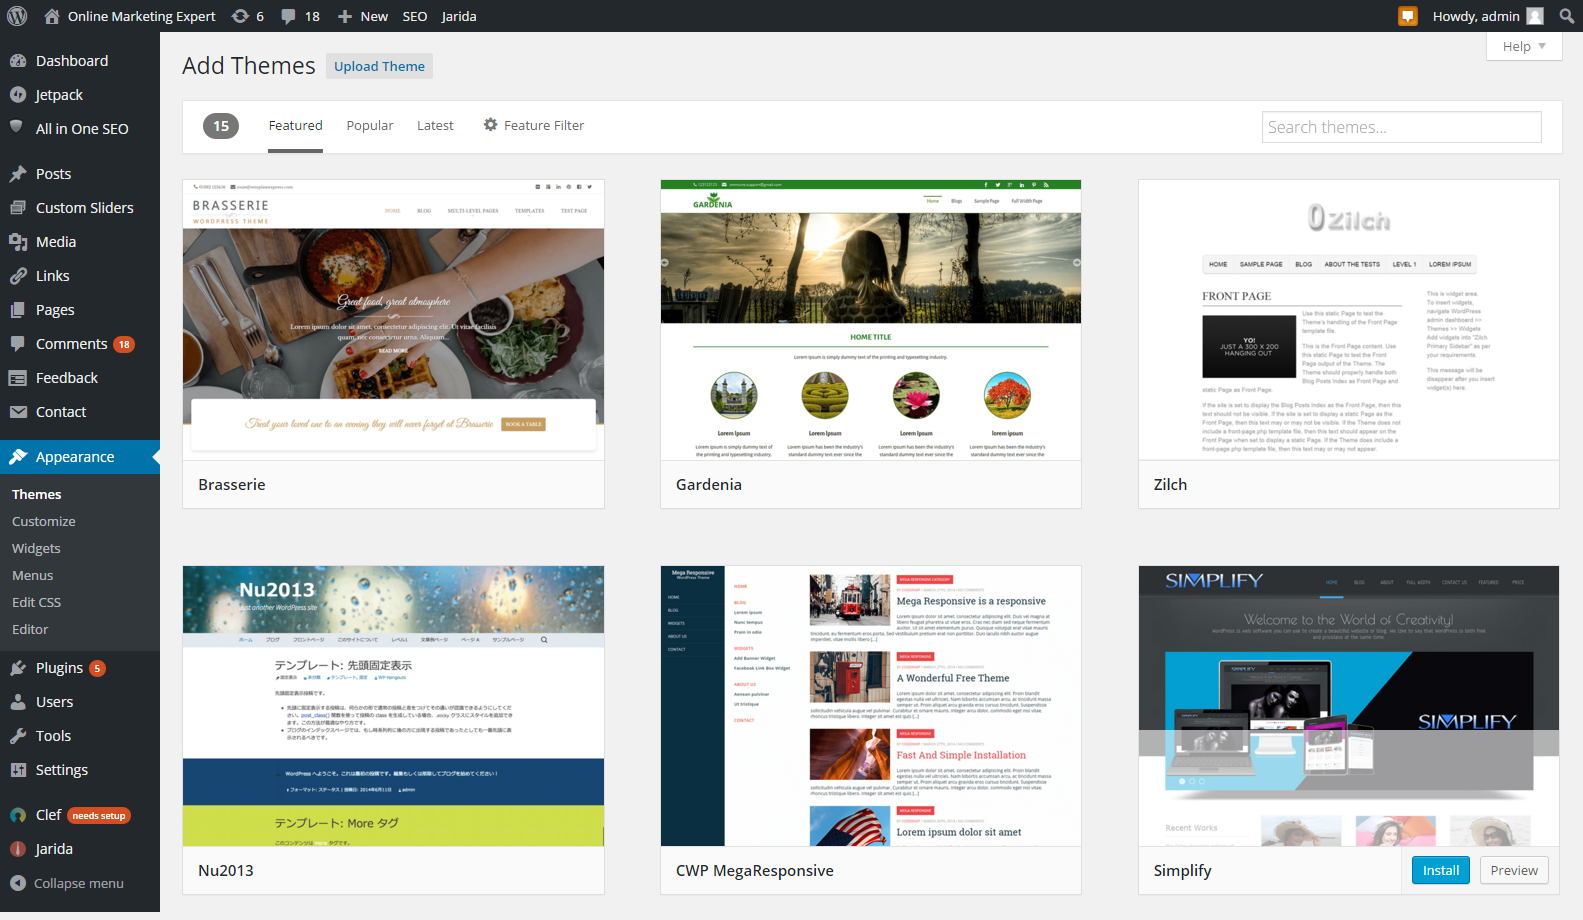Expand the Help dropdown
This screenshot has width=1583, height=920.
coord(1524,46)
